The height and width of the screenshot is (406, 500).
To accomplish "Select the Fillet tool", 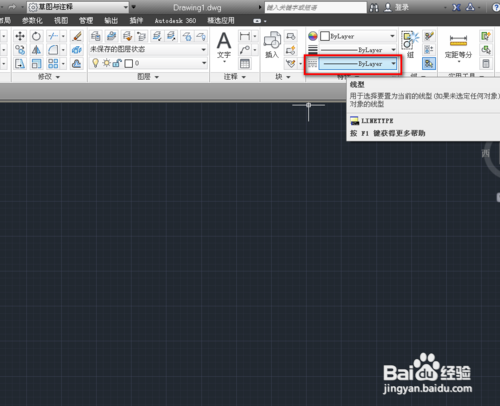I will pos(53,50).
